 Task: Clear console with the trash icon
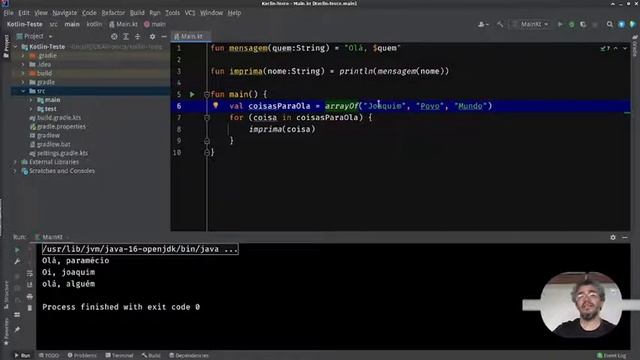coord(30,308)
